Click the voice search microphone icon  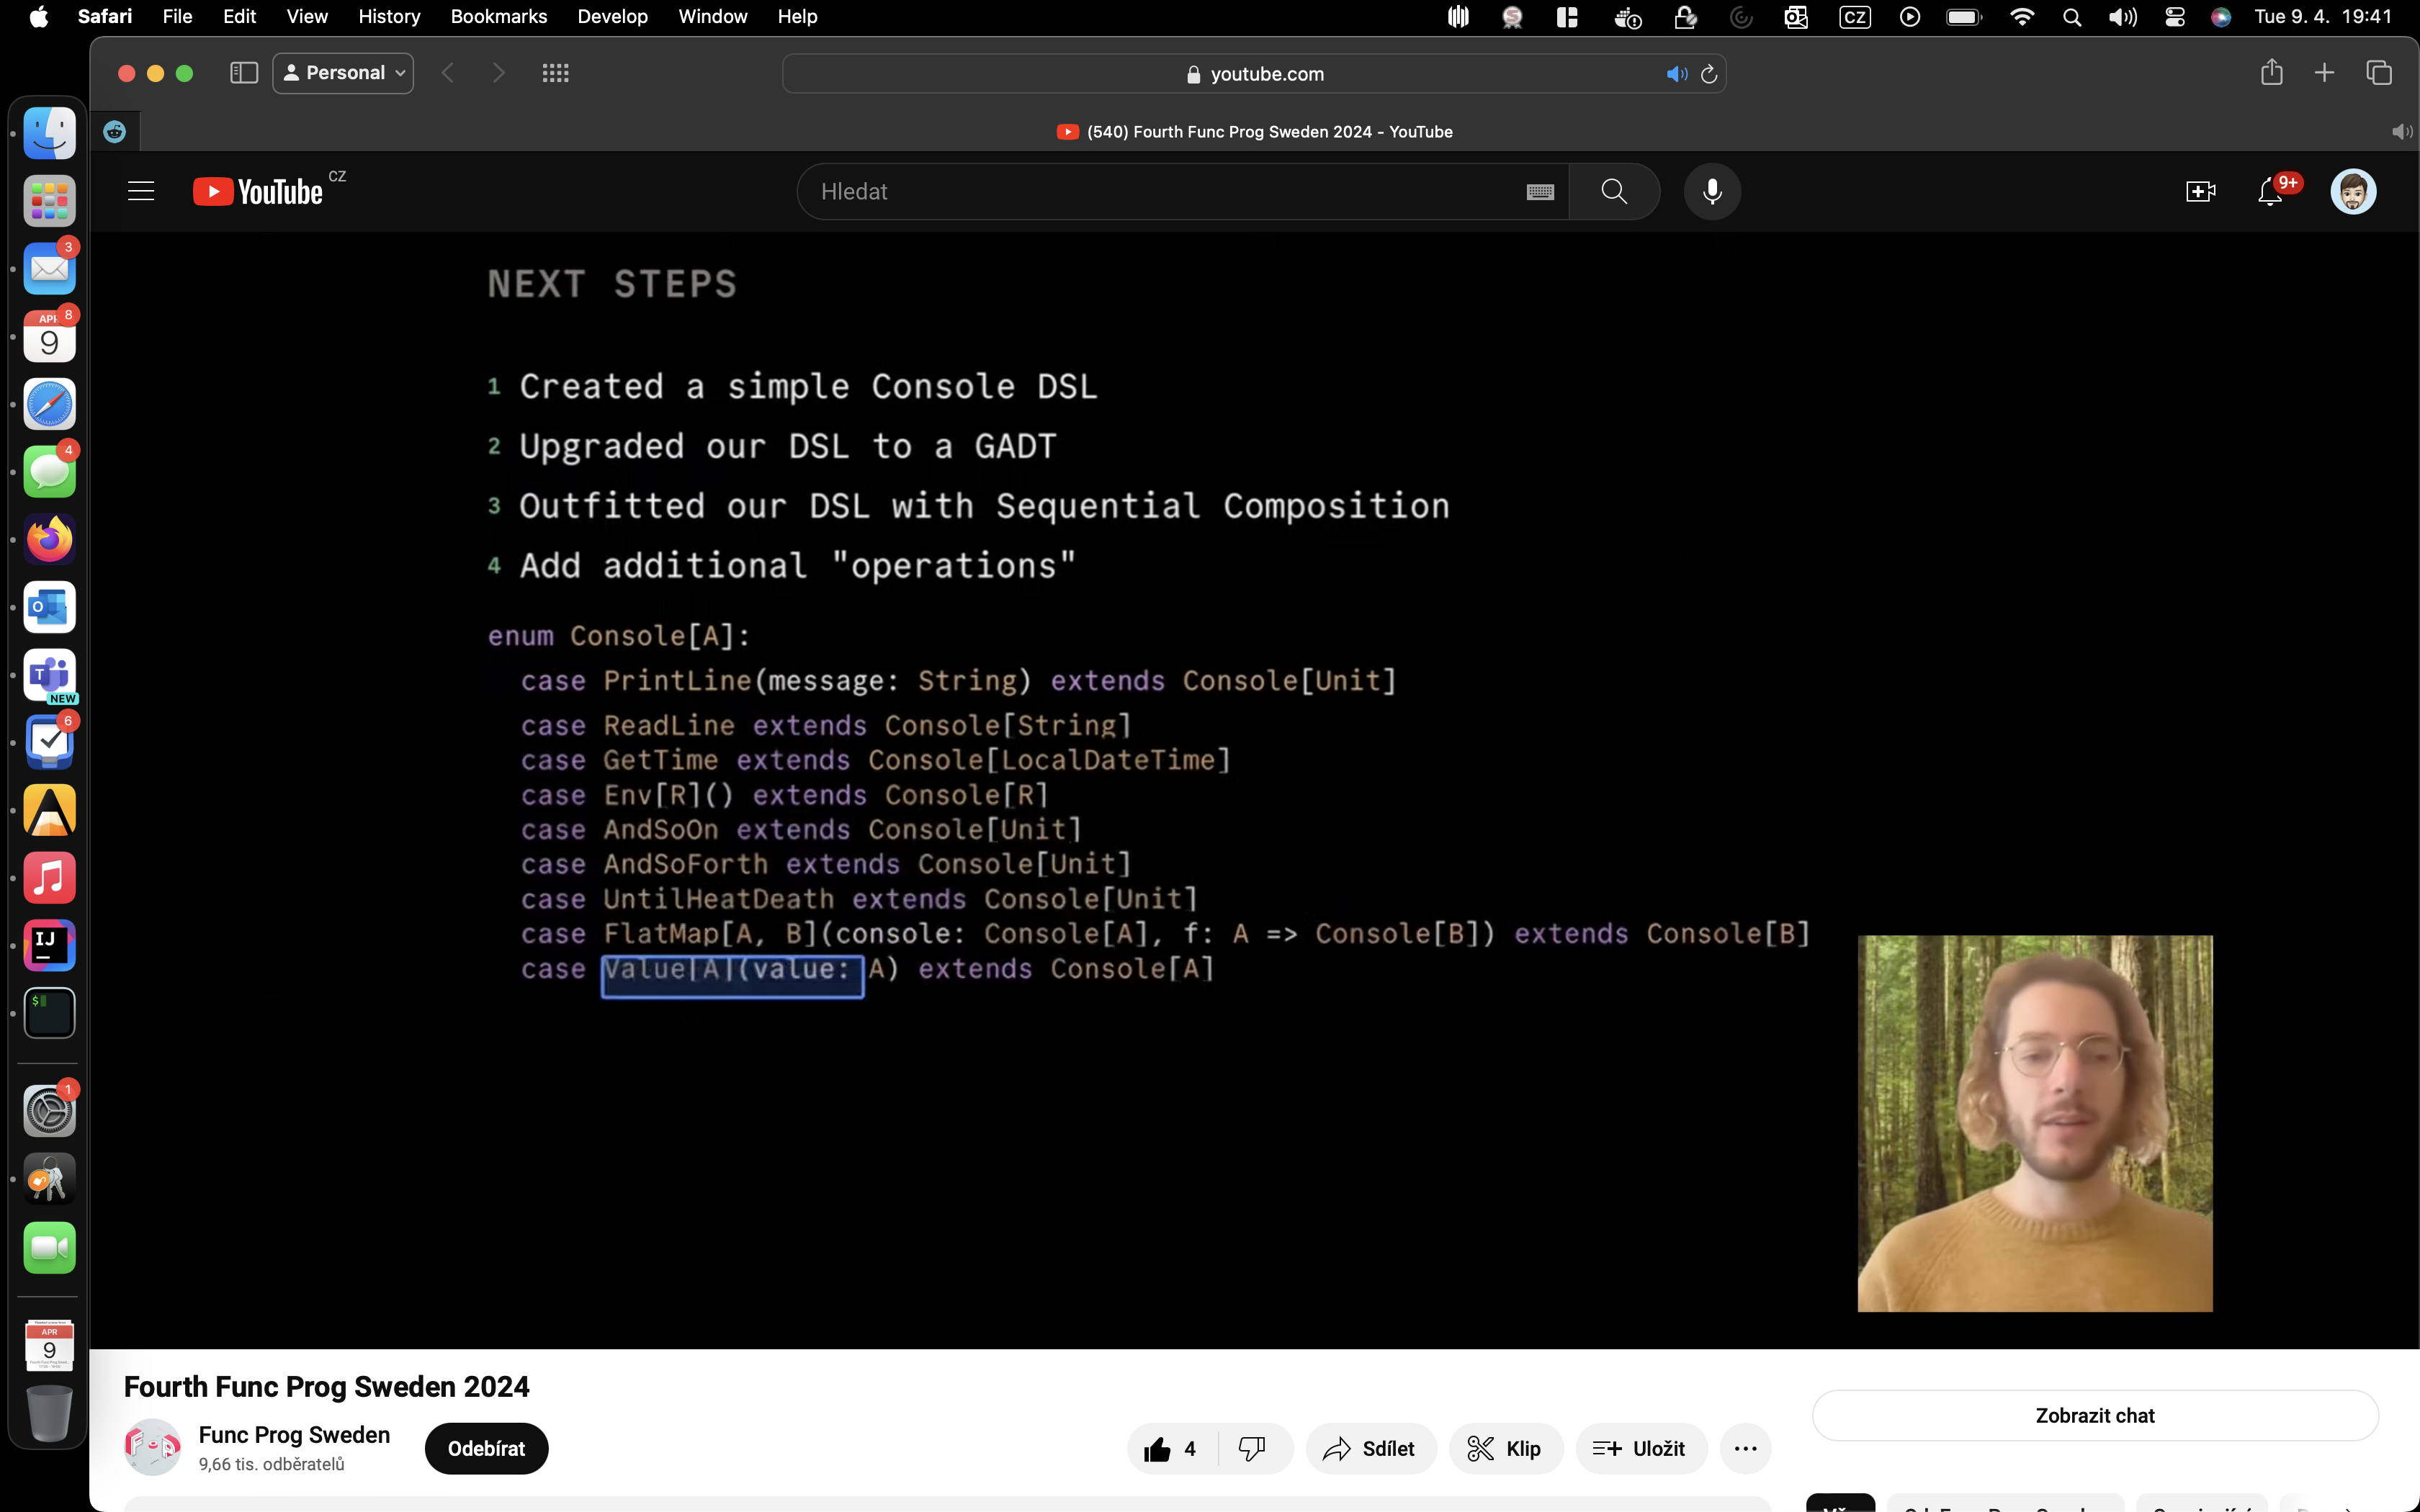tap(1712, 191)
